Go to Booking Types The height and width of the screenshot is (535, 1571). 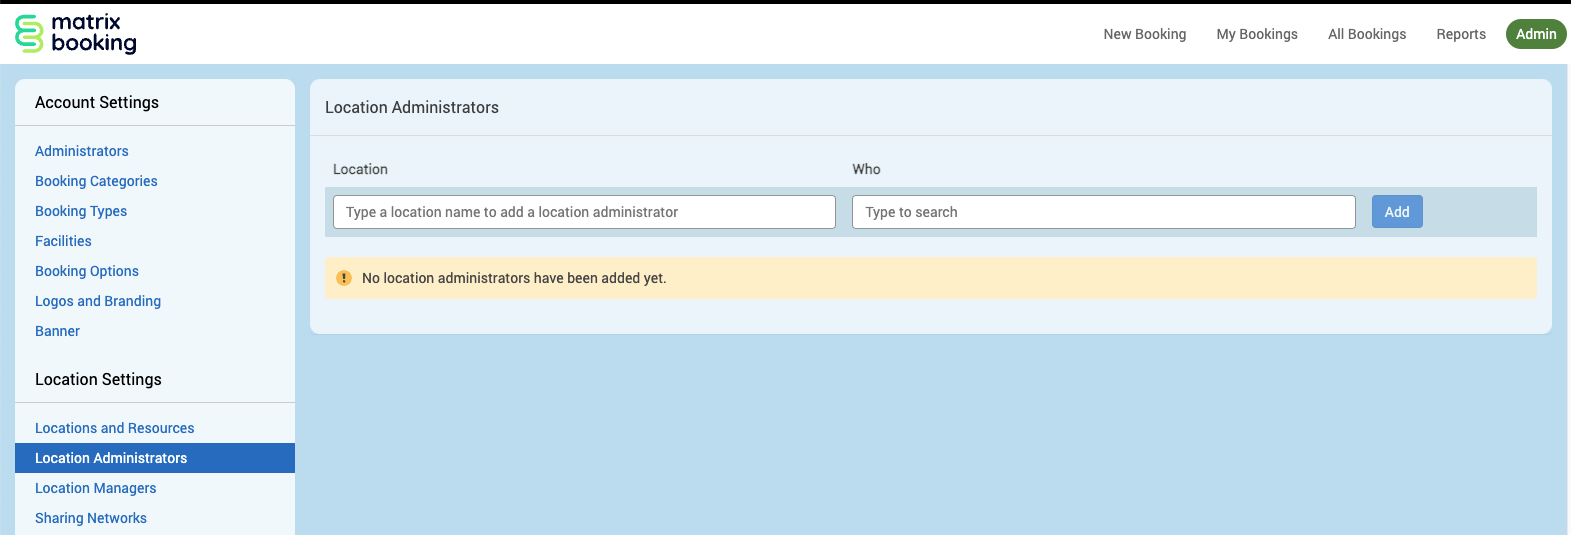click(81, 211)
